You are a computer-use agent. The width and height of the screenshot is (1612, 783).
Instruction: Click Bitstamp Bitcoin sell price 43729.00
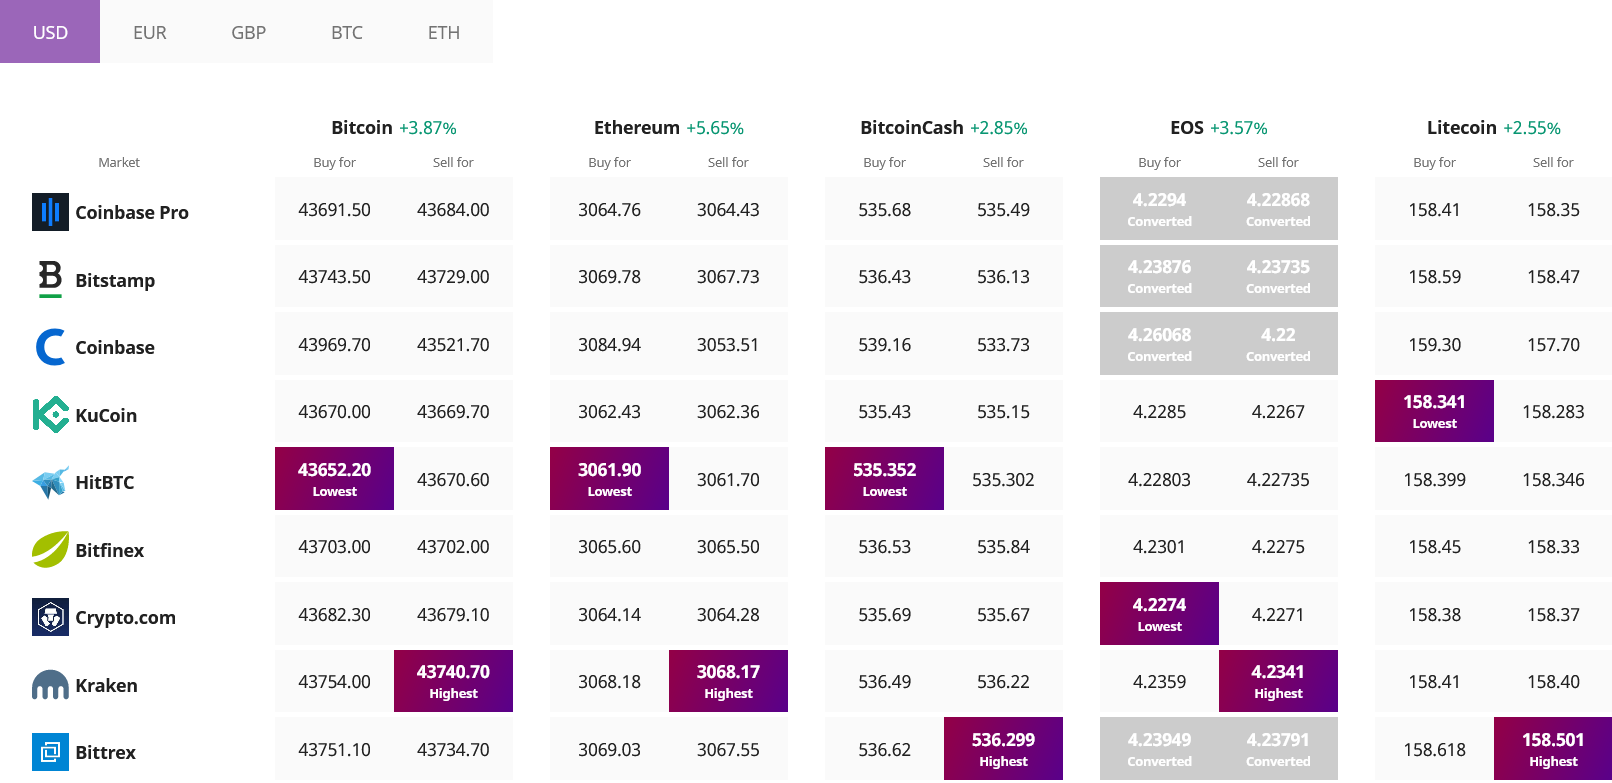[453, 277]
